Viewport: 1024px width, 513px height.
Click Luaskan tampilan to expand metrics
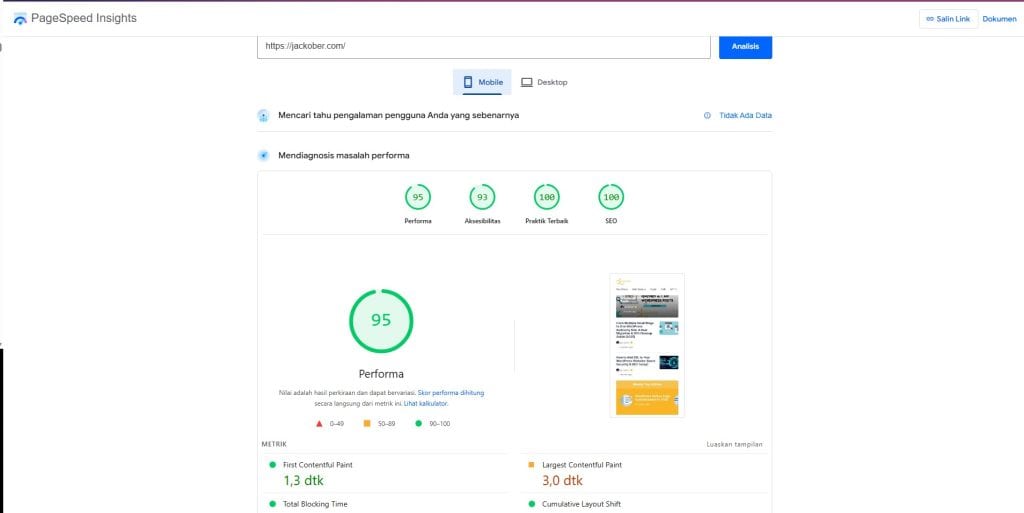click(x=735, y=444)
